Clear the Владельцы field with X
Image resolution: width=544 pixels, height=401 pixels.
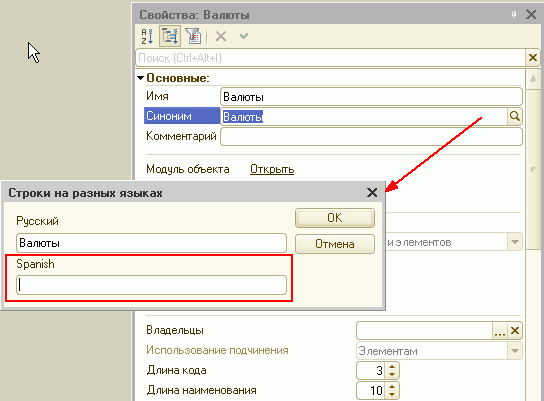[515, 331]
